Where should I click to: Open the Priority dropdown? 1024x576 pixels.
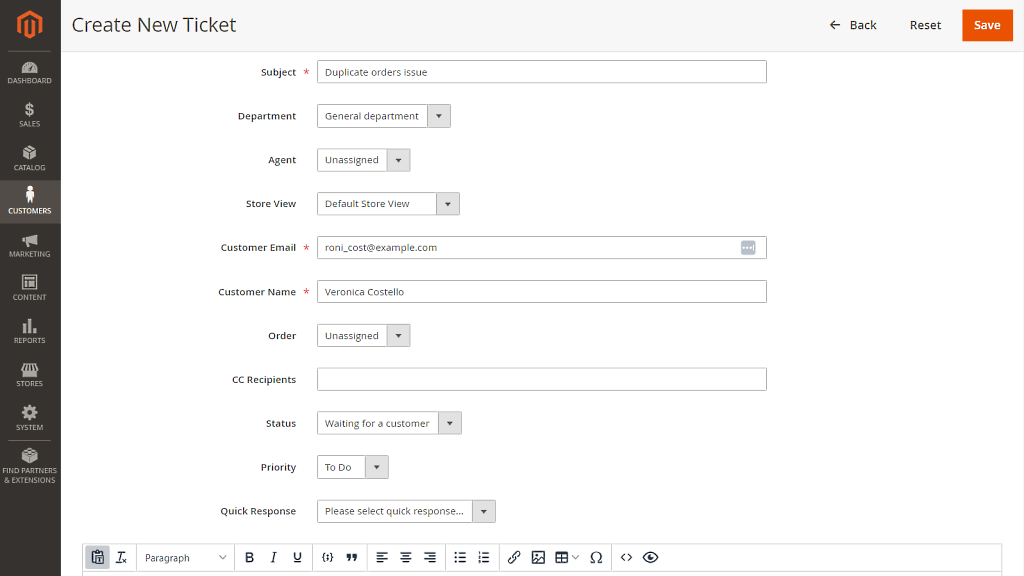coord(353,467)
